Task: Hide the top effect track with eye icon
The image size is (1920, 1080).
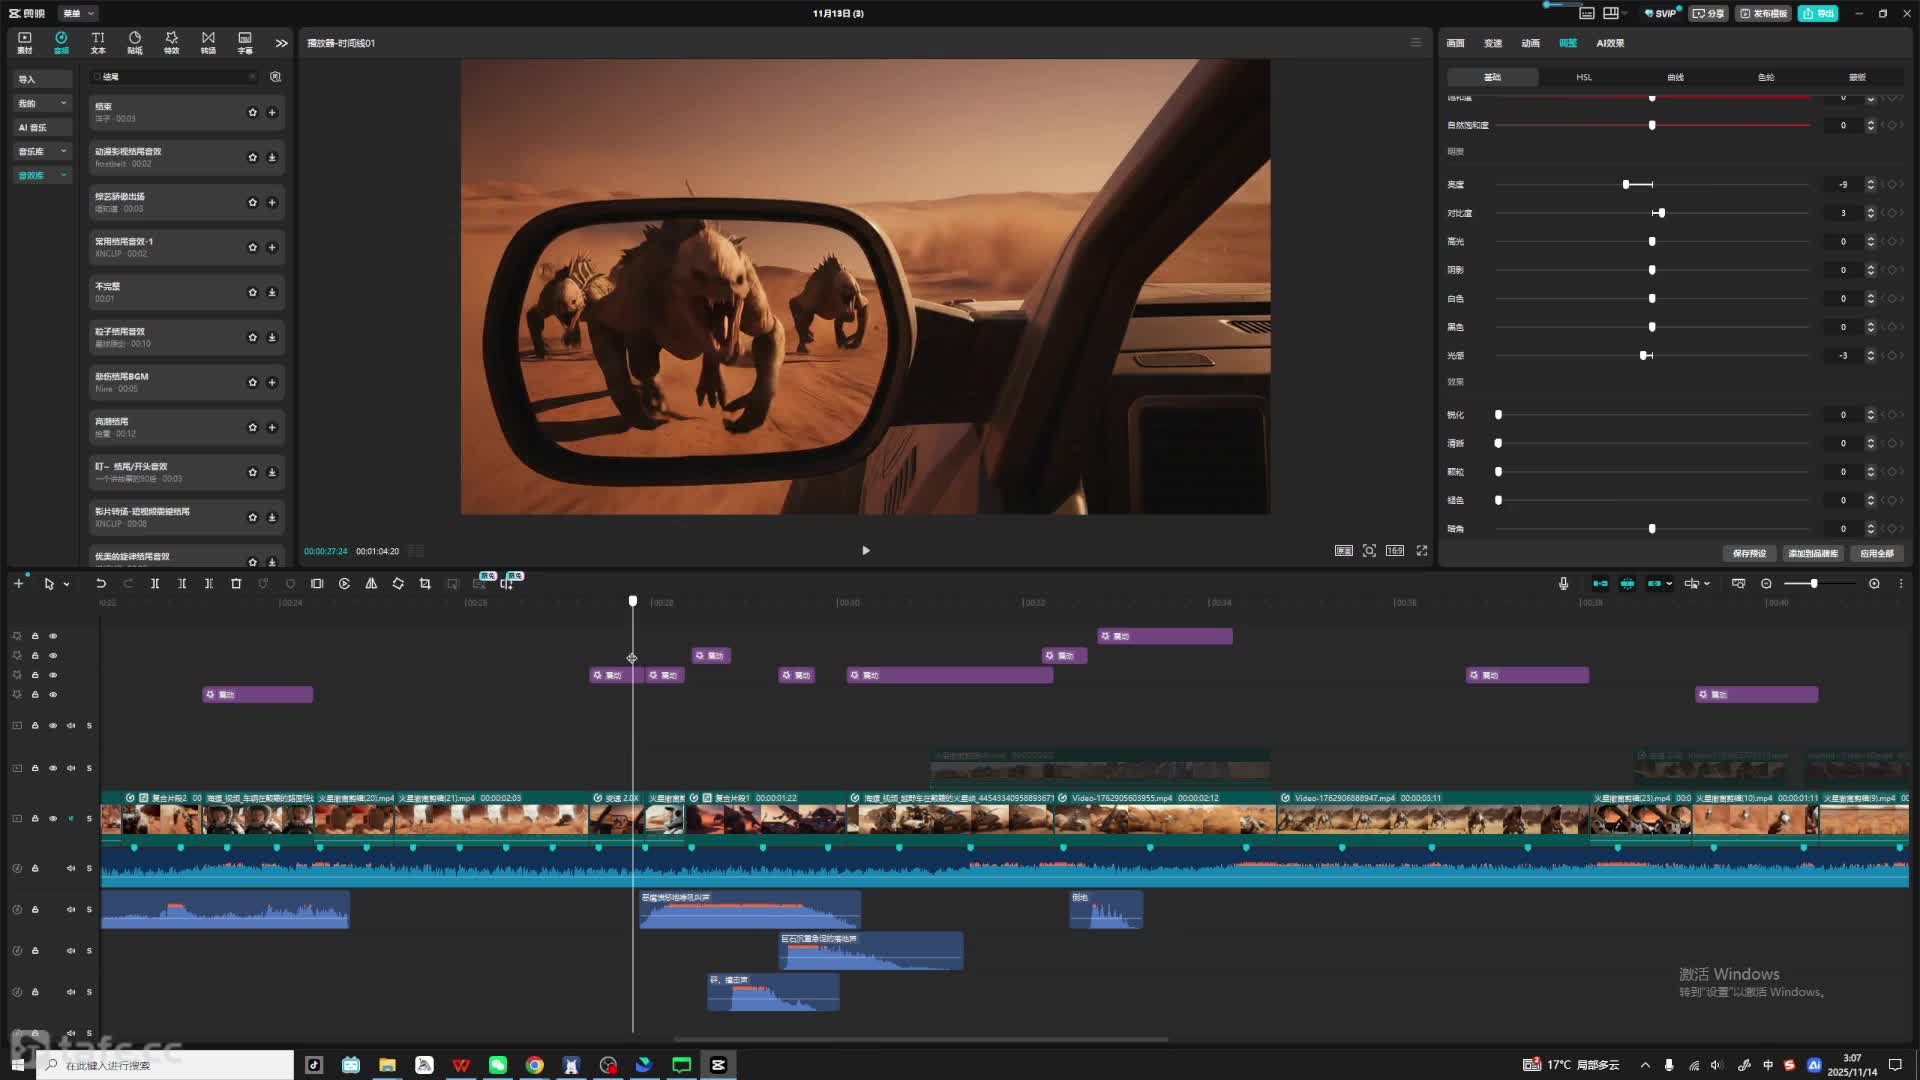Action: pos(53,636)
